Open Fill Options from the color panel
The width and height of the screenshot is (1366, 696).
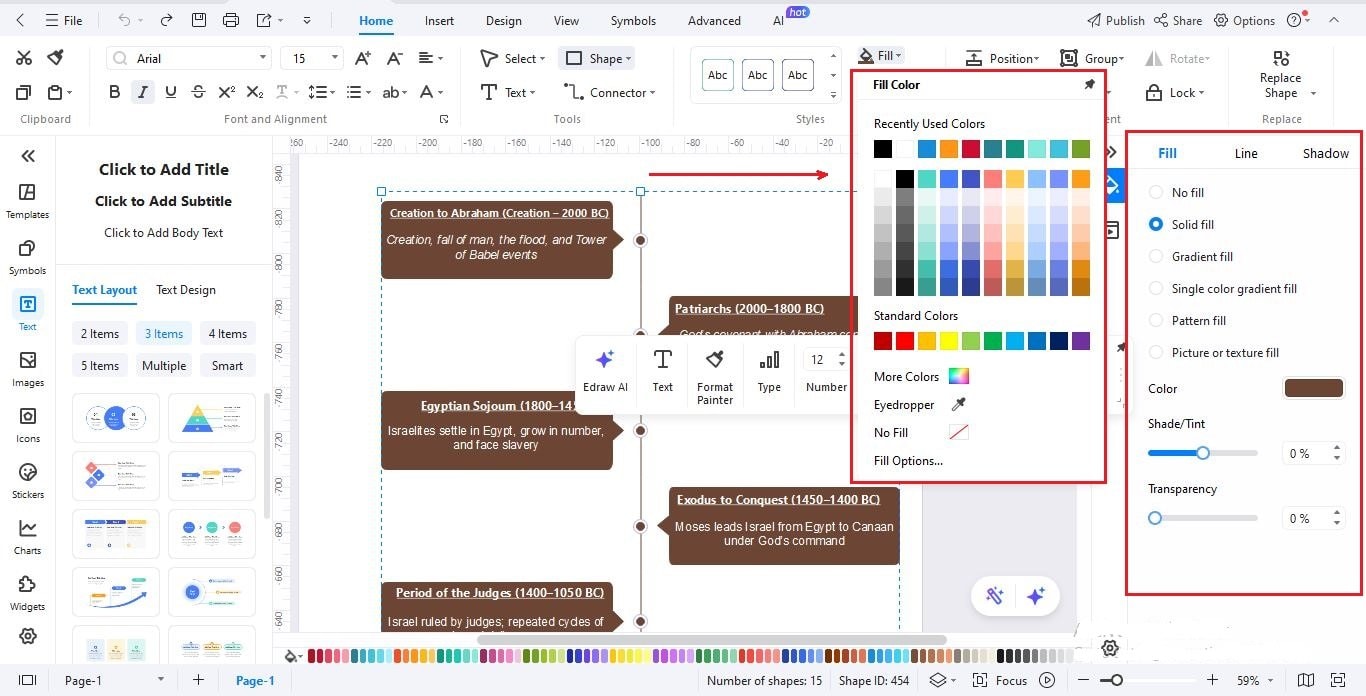908,460
